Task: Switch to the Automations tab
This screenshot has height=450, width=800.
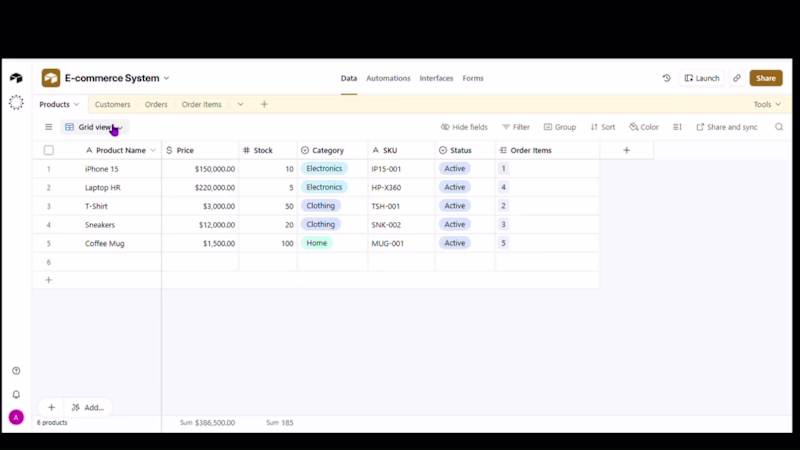Action: [388, 78]
